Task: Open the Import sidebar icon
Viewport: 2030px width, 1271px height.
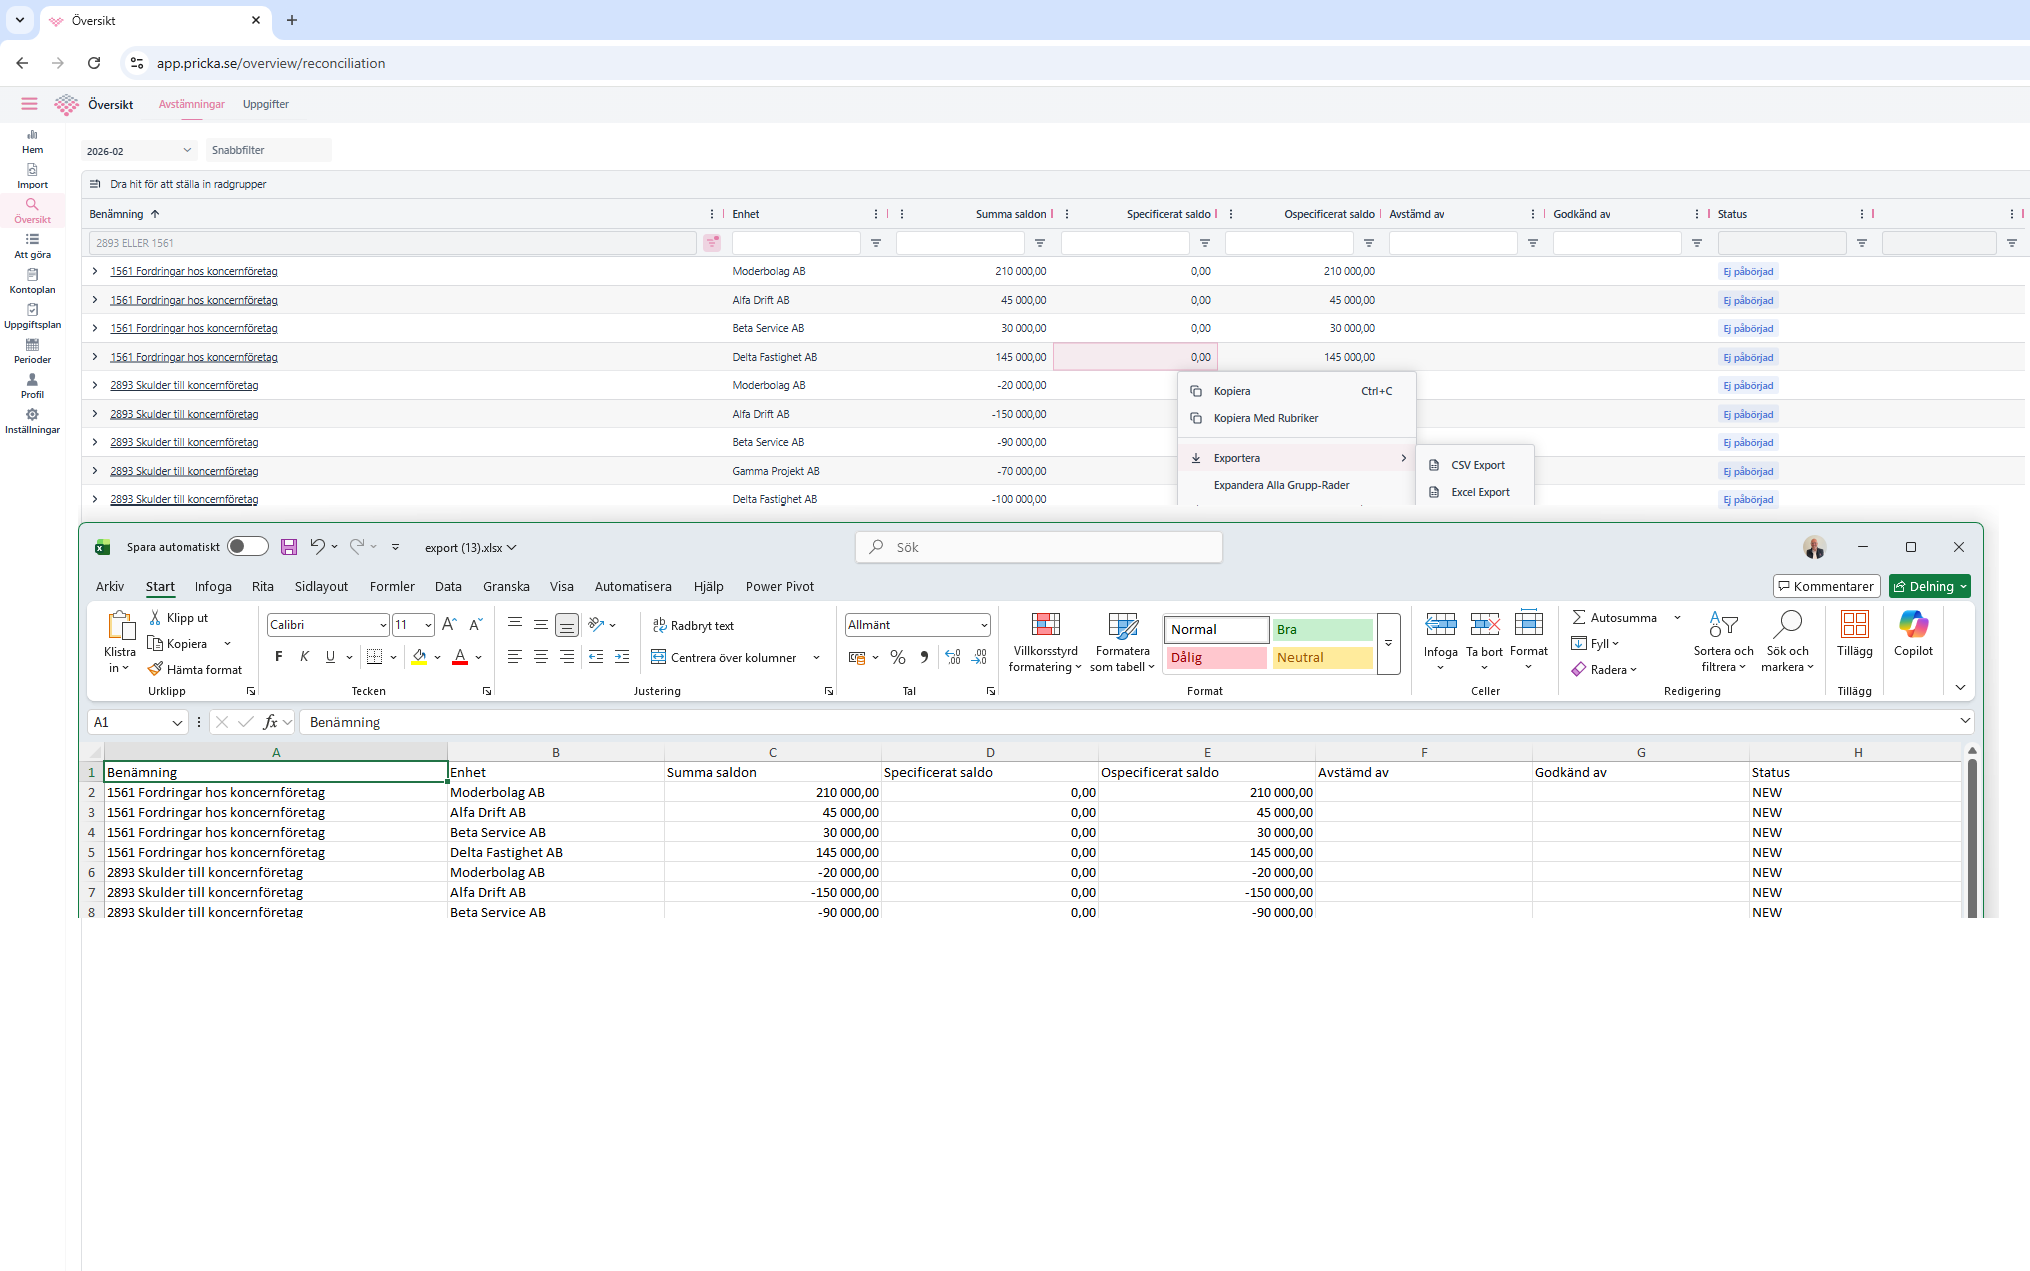Action: click(32, 170)
